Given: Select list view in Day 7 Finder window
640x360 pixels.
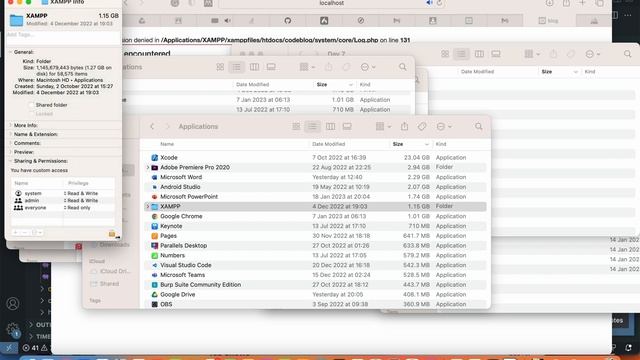Looking at the screenshot, I should click(x=461, y=54).
